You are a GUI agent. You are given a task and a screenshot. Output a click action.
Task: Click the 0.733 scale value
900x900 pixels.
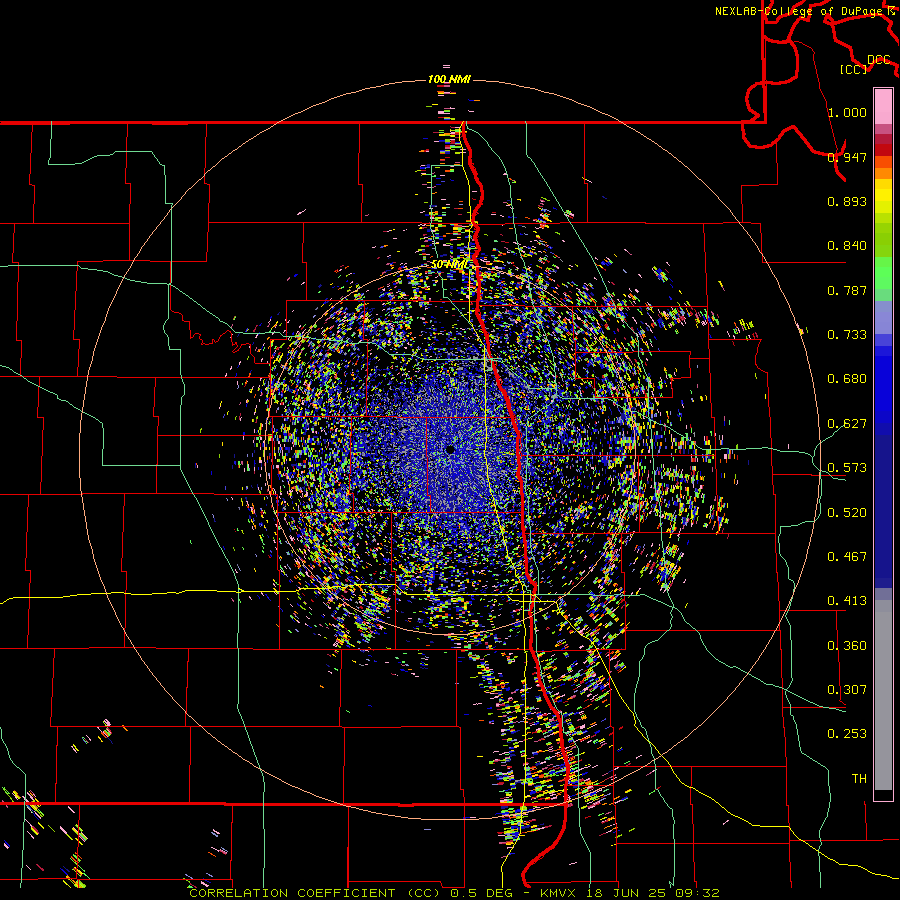(x=847, y=335)
